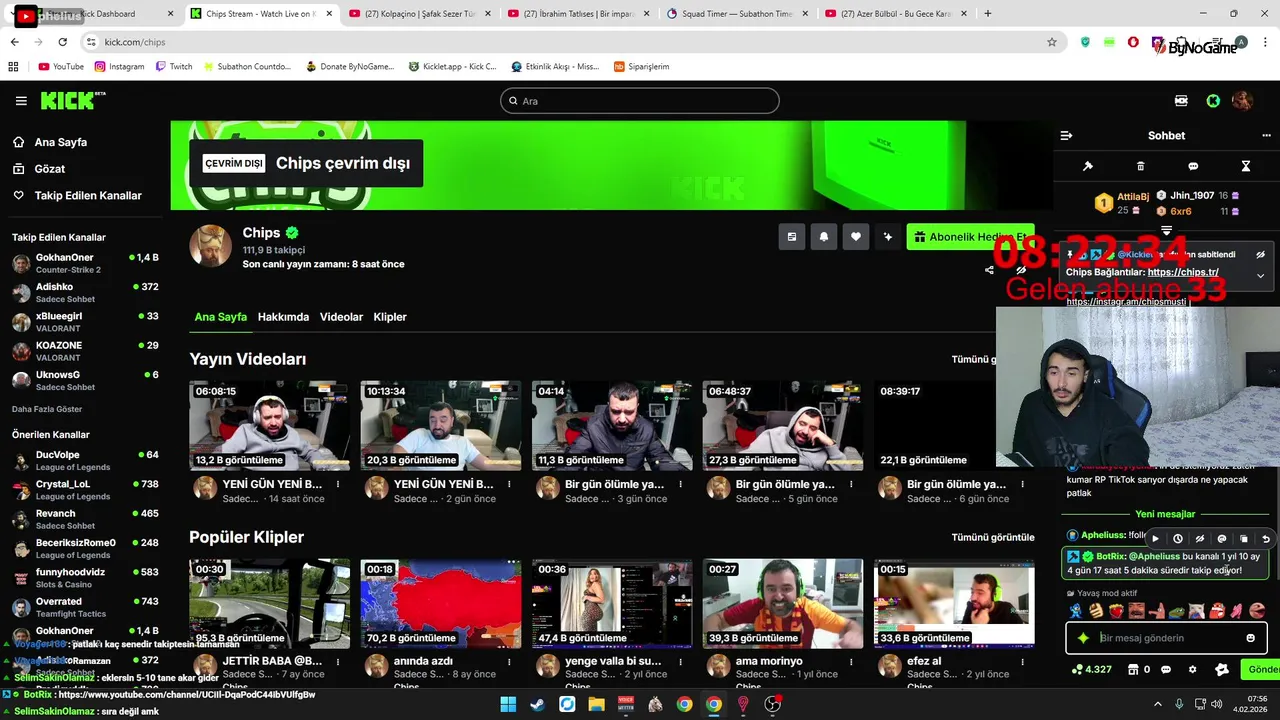
Task: Click Abonelik Hediye Et button
Action: [x=970, y=237]
